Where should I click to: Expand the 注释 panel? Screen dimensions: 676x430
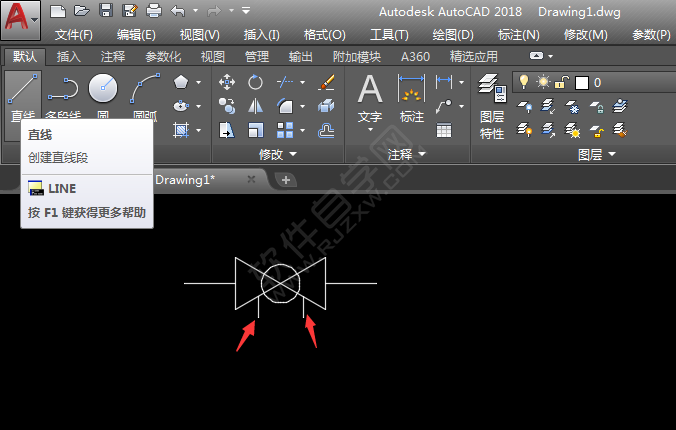[407, 154]
